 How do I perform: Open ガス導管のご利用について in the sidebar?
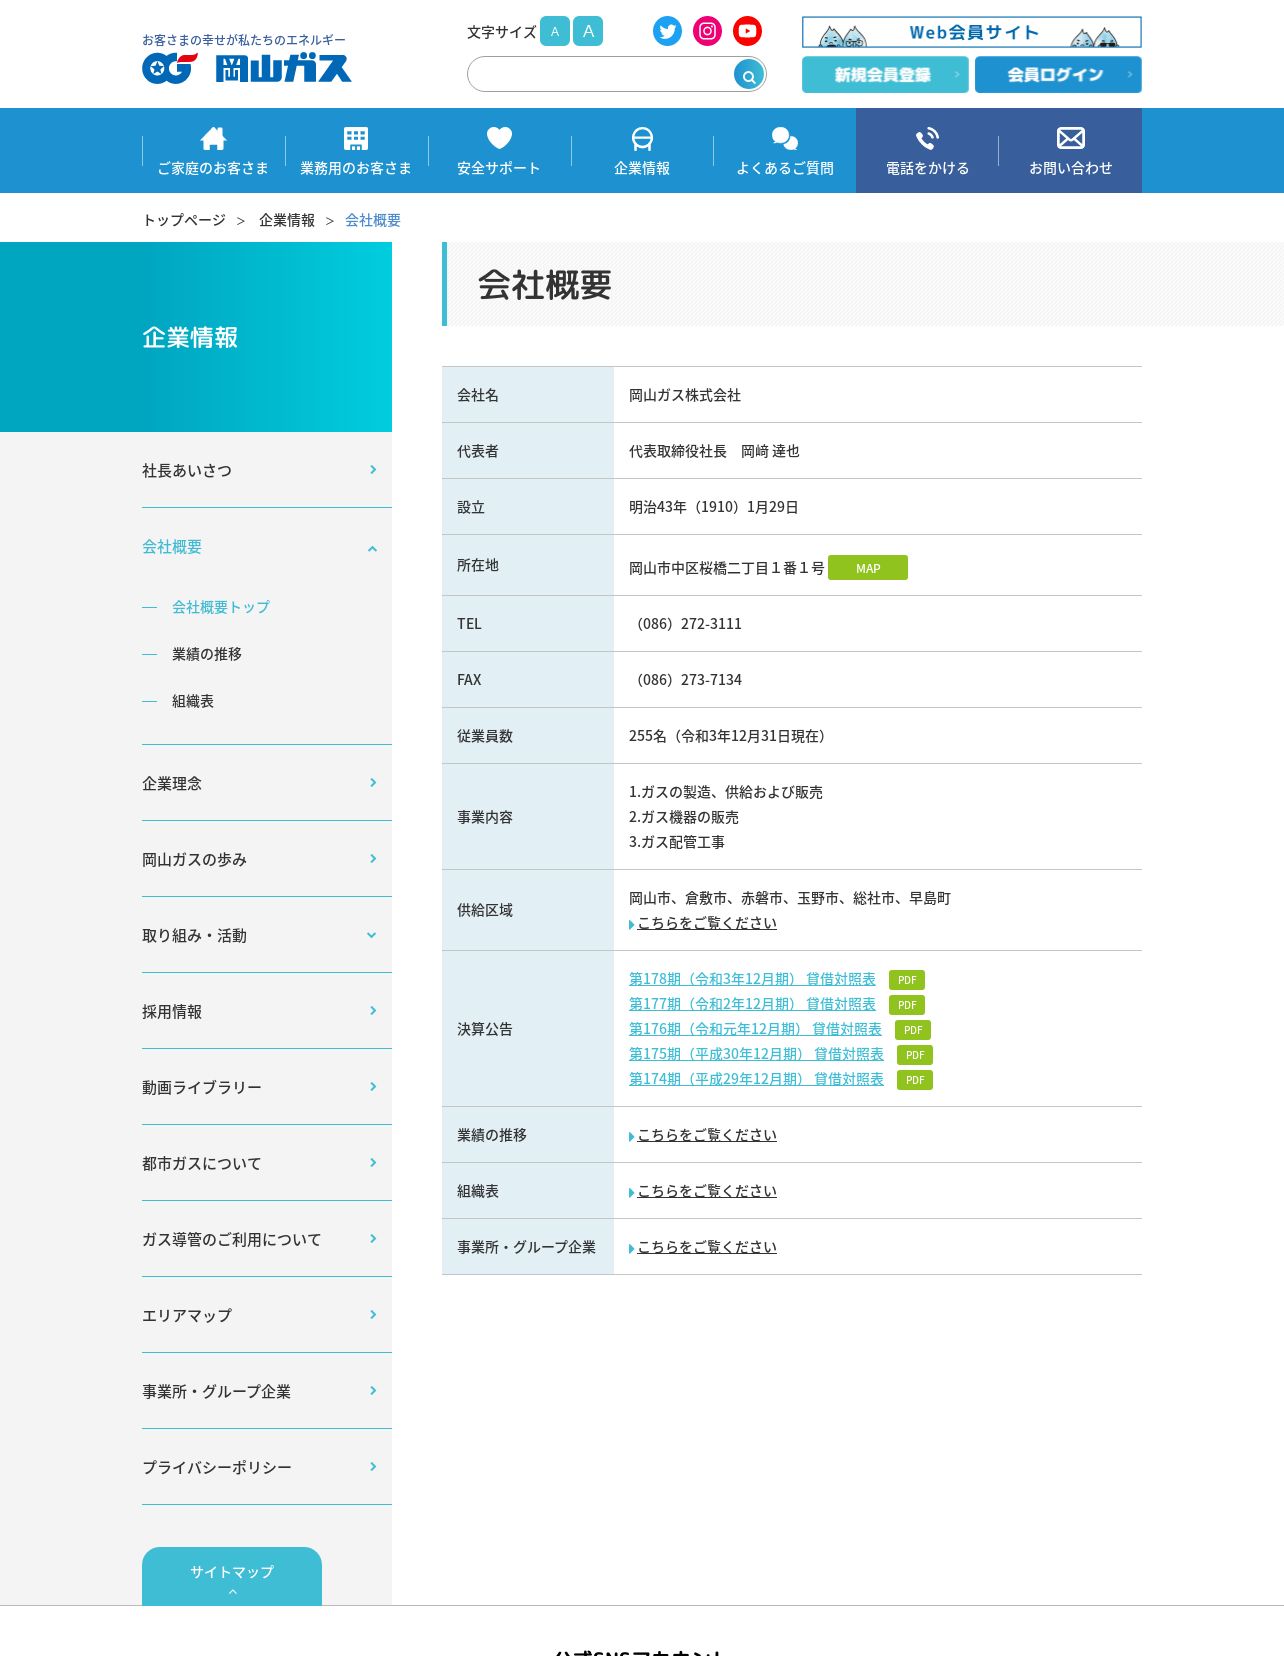(267, 1239)
